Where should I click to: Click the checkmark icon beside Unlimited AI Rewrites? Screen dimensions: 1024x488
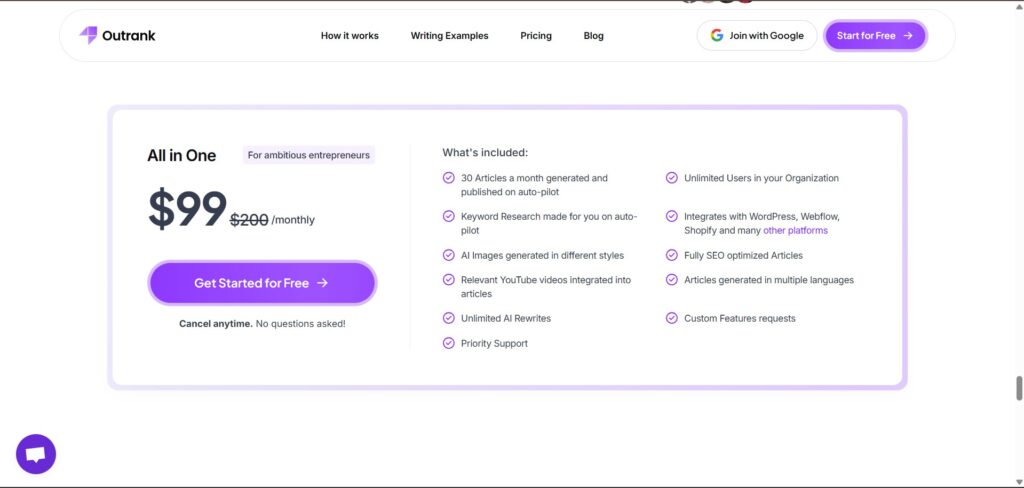pos(449,318)
